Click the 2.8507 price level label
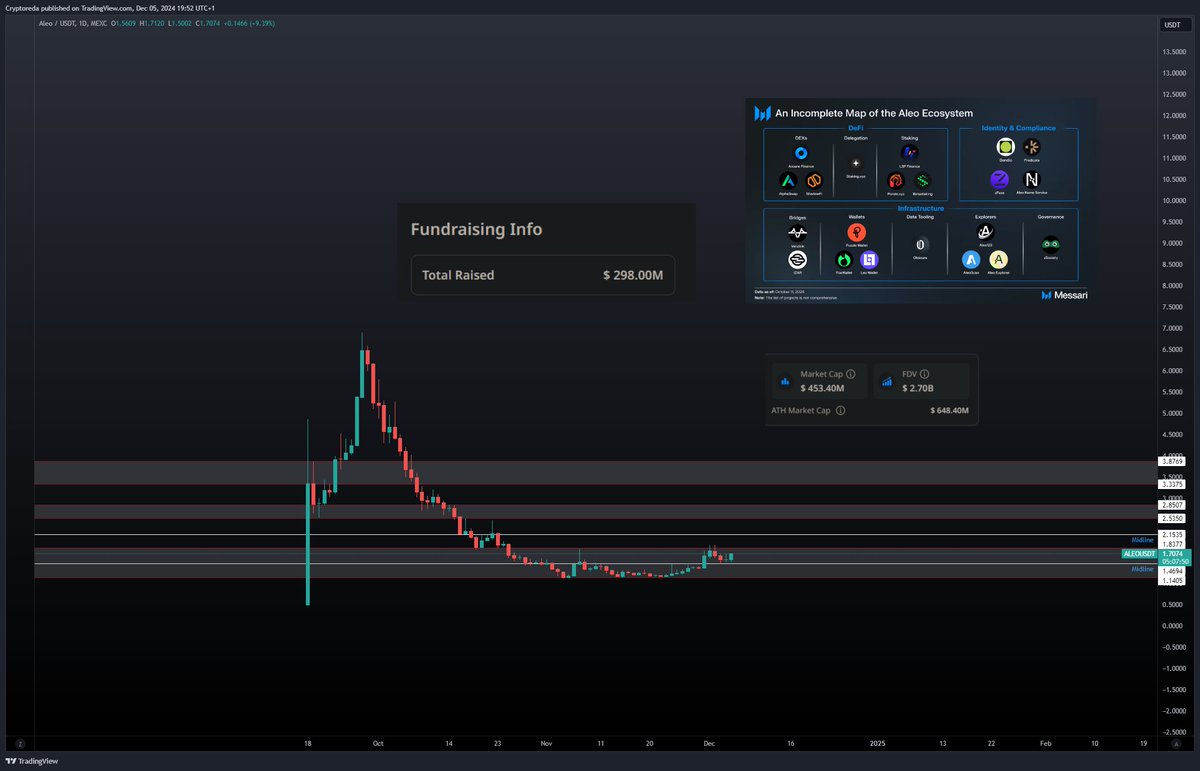Image resolution: width=1200 pixels, height=771 pixels. pos(1172,505)
